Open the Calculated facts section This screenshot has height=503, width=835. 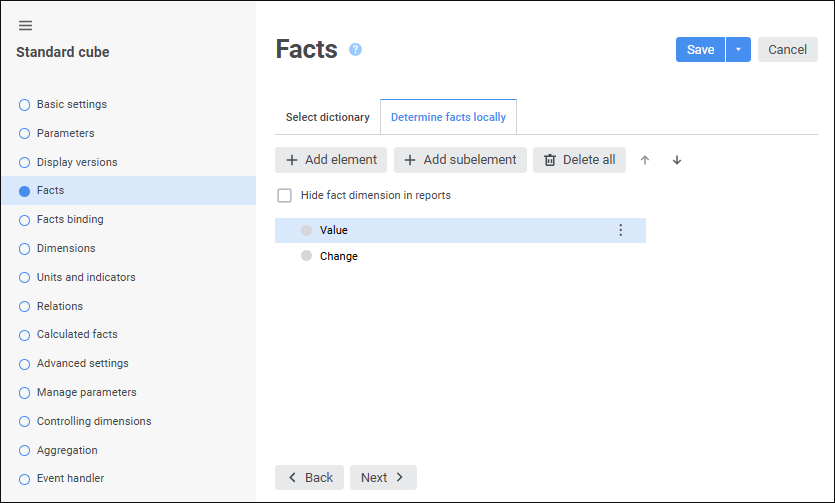click(77, 334)
